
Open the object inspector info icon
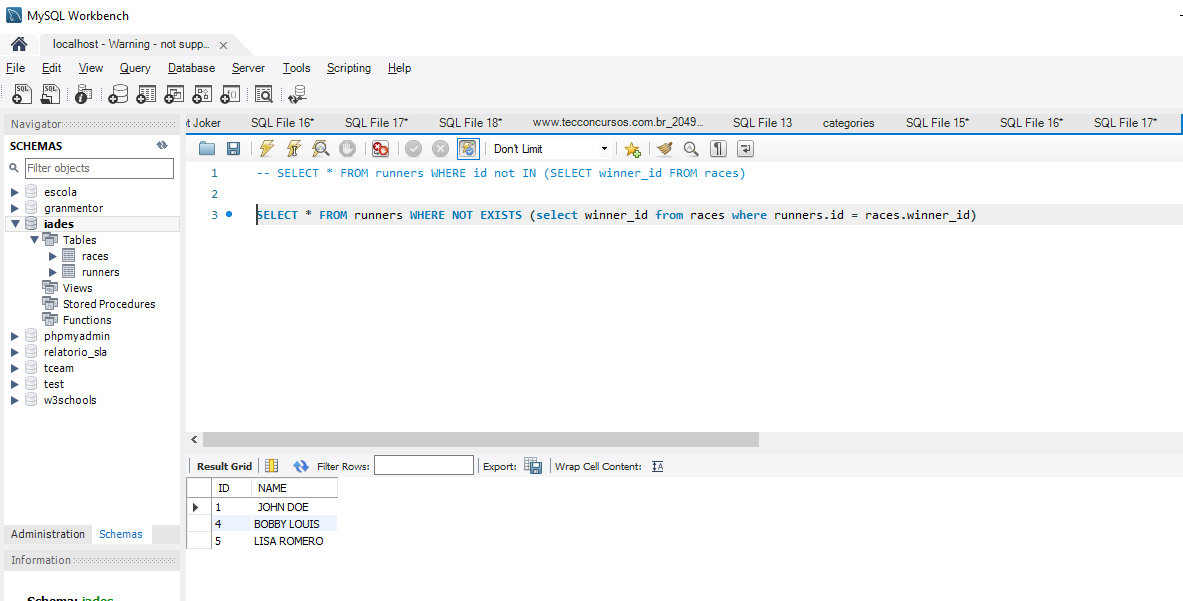tap(83, 94)
